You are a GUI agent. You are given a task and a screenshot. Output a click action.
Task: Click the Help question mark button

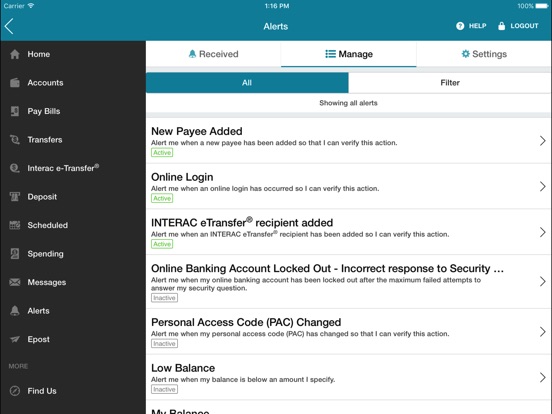[471, 26]
